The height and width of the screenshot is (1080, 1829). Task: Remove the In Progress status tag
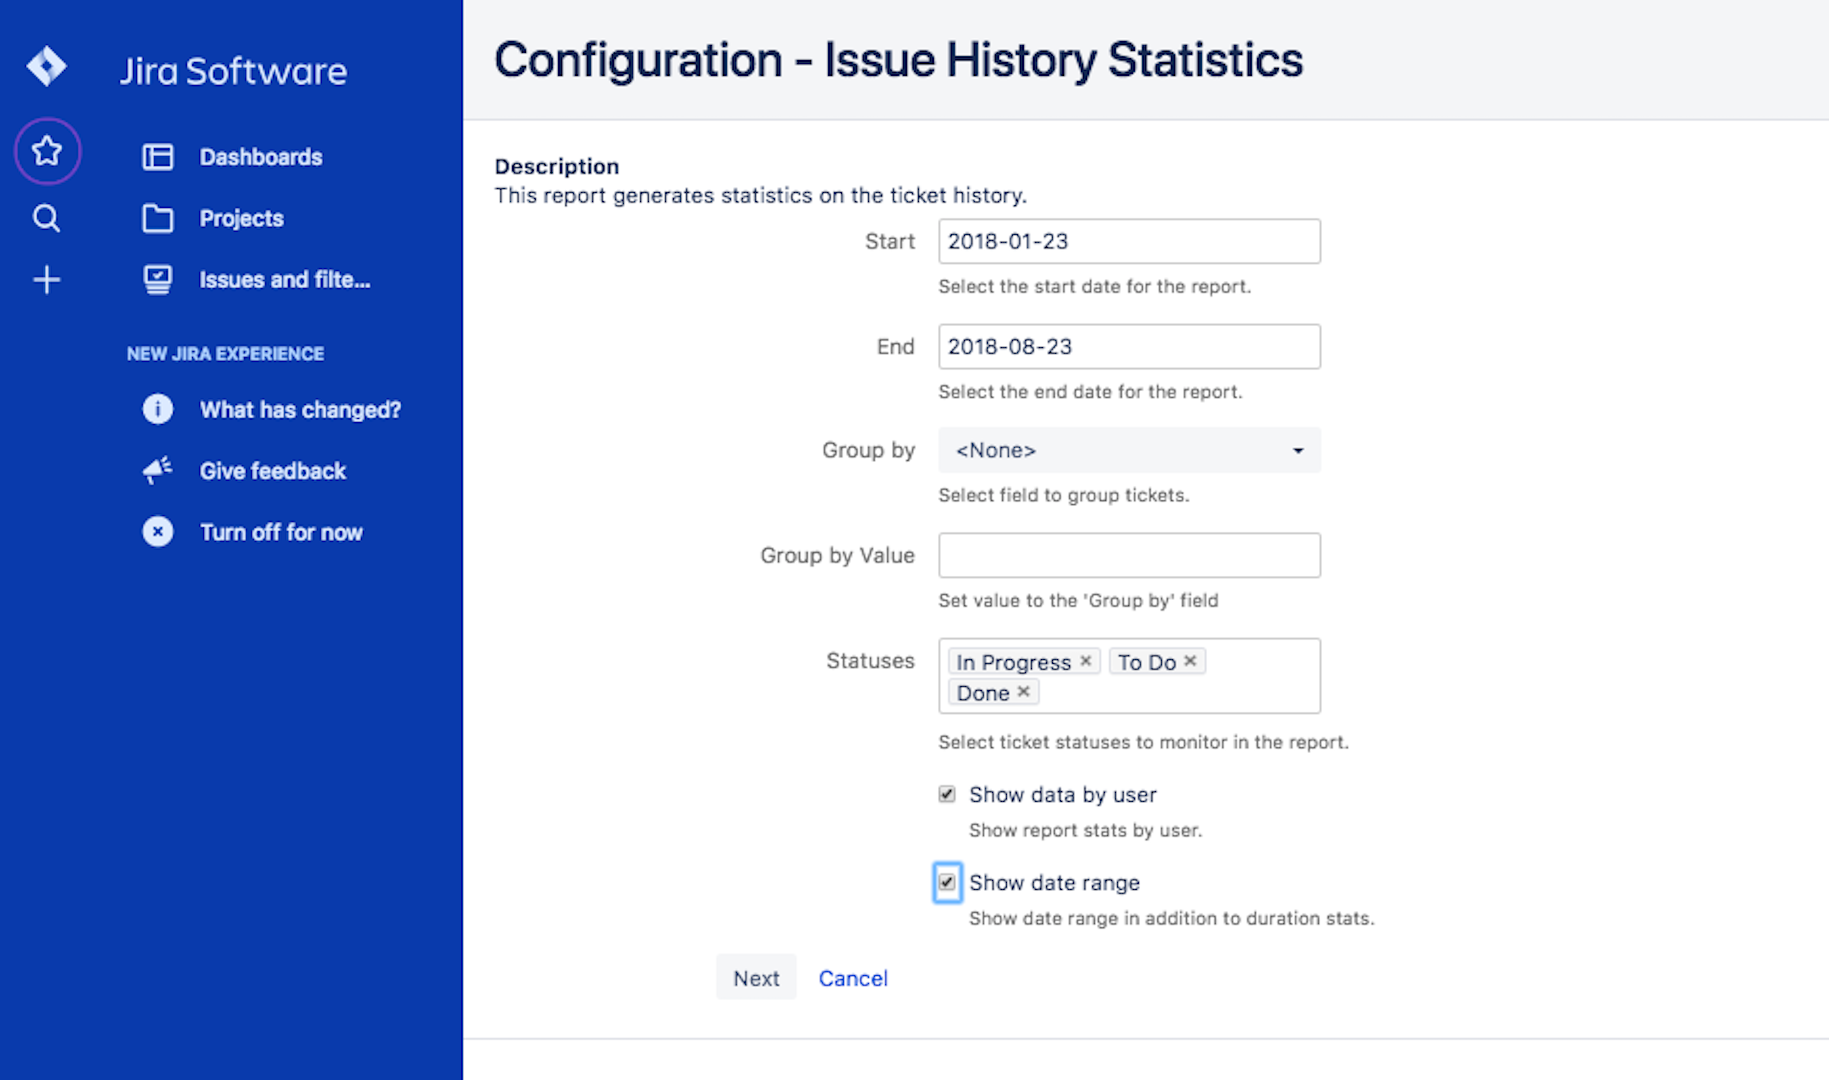point(1086,661)
